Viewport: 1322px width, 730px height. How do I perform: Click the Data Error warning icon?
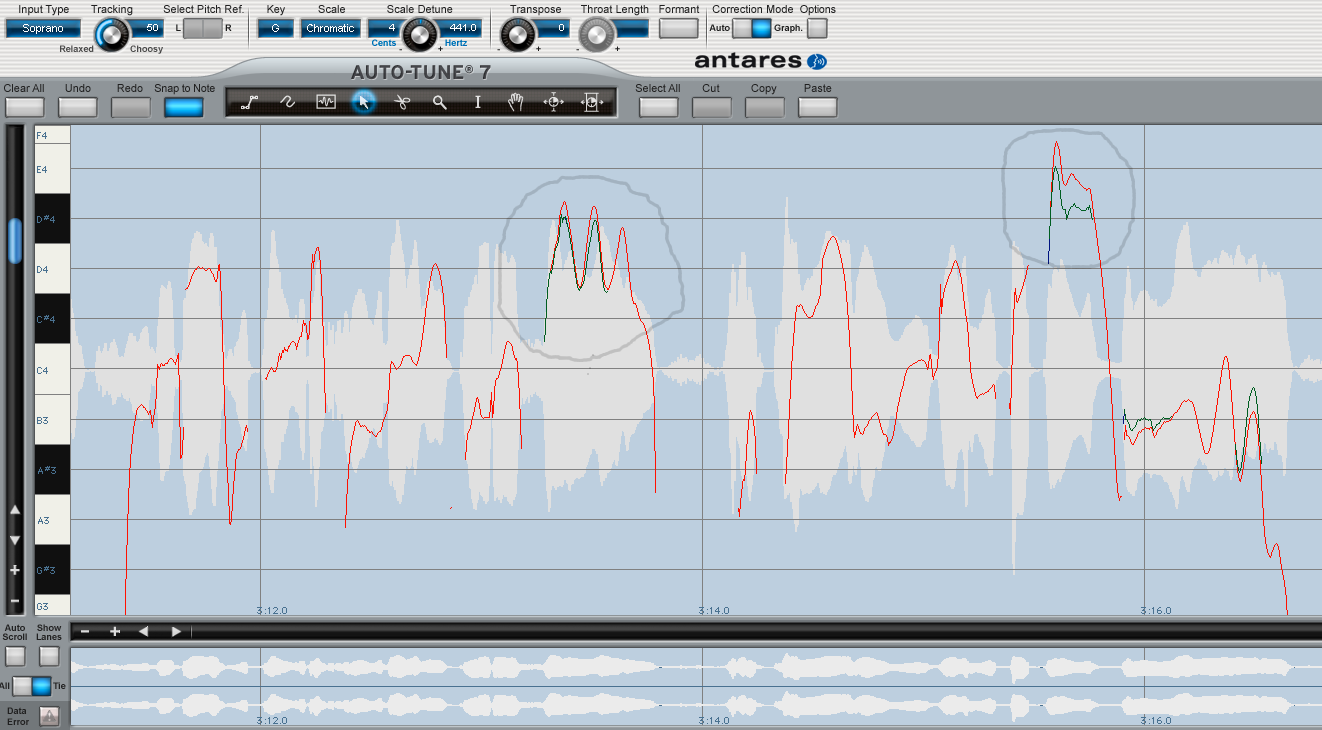coord(49,716)
